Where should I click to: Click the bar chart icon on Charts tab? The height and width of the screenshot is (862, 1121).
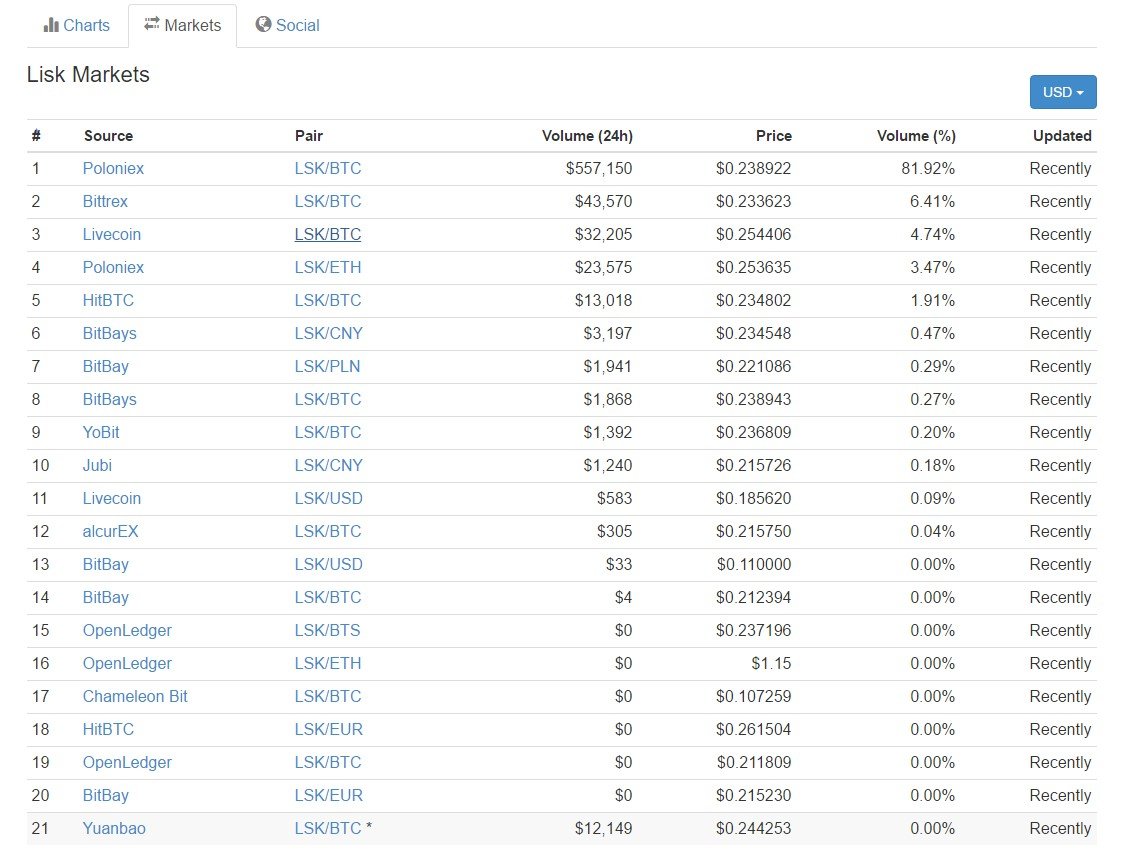[51, 25]
